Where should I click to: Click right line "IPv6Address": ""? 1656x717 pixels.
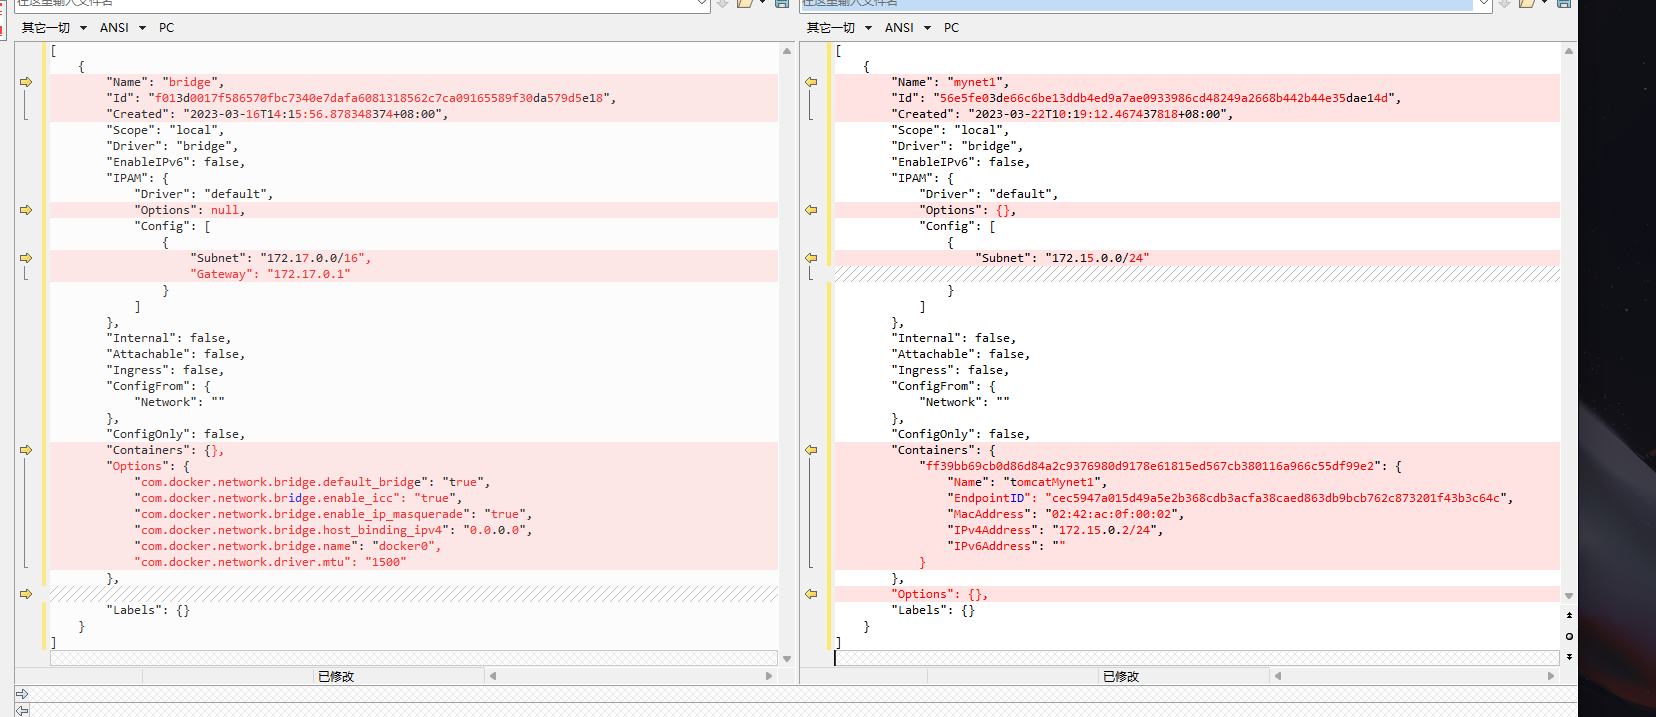click(1006, 546)
